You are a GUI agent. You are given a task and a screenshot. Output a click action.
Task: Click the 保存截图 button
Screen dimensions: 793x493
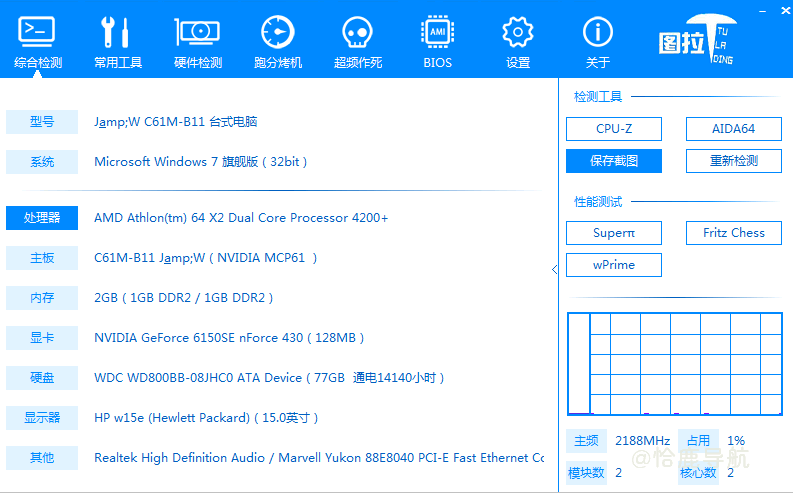(x=614, y=160)
